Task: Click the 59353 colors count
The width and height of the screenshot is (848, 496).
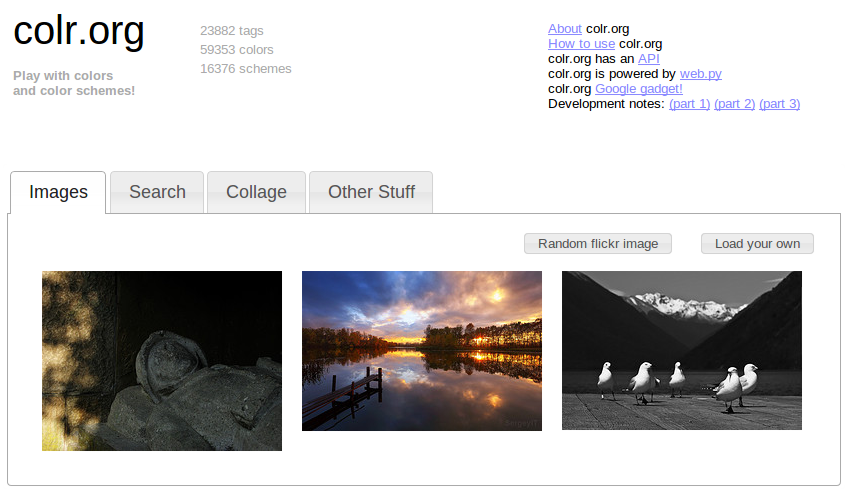Action: point(236,50)
